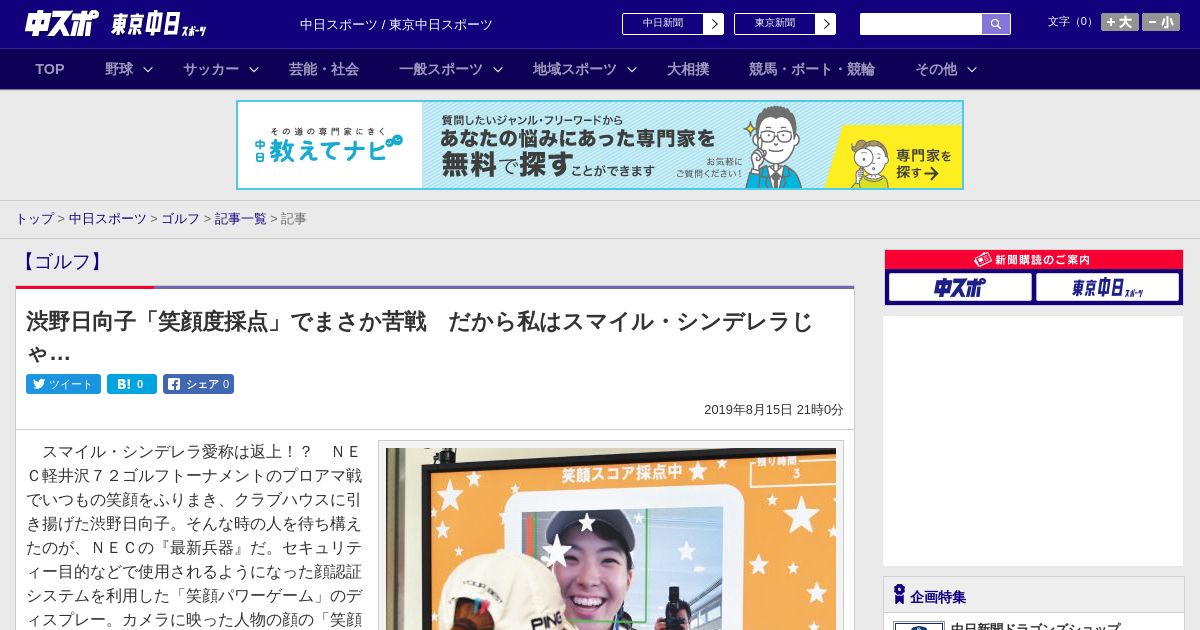Open サッカー navigation menu
The image size is (1200, 630).
(211, 69)
